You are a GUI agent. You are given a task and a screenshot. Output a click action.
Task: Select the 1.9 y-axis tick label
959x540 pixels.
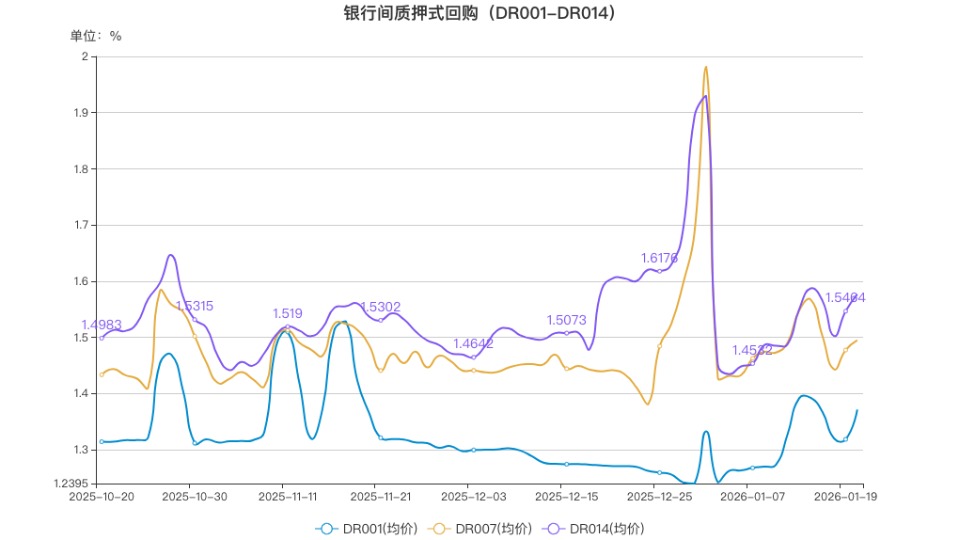point(82,112)
